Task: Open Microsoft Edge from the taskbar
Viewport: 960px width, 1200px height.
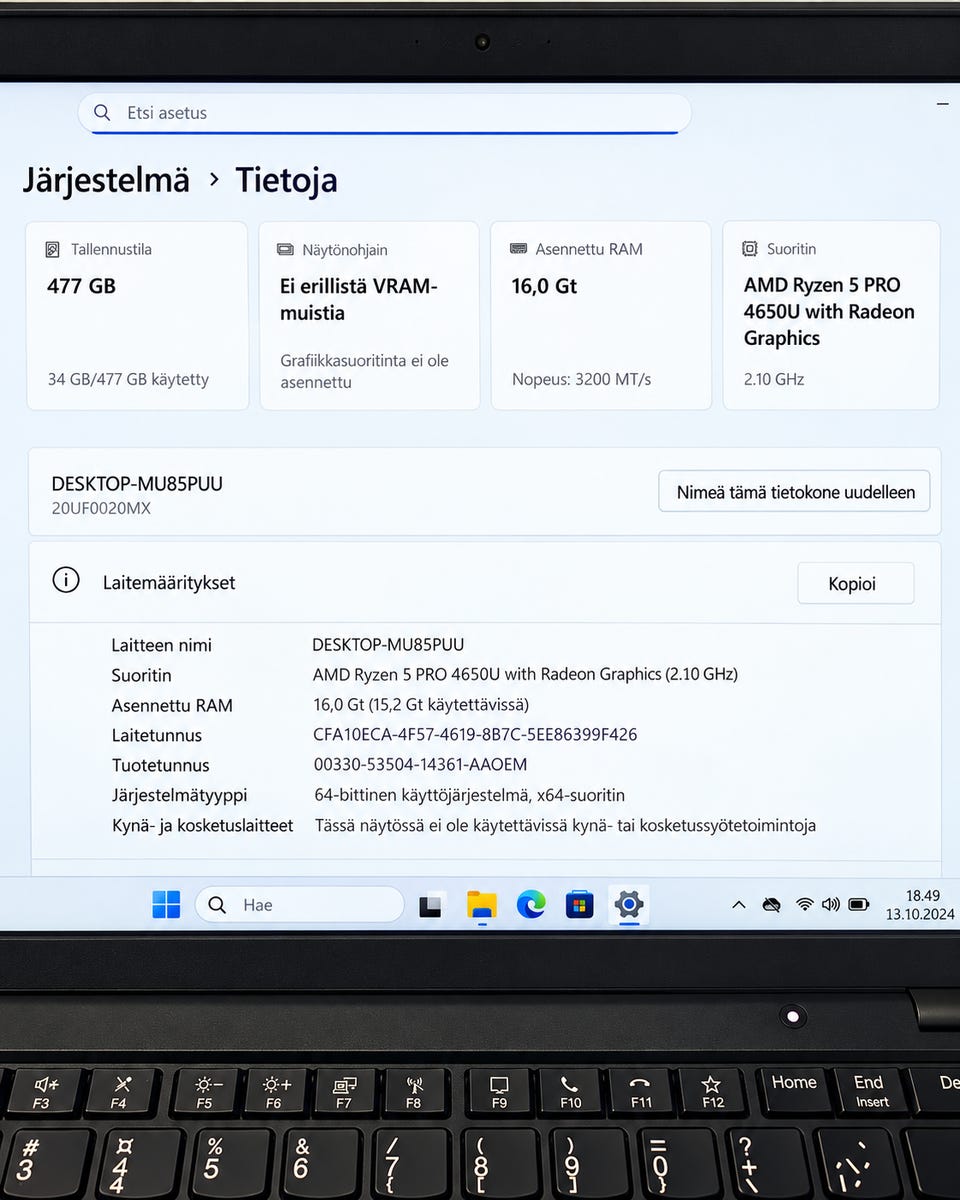Action: click(531, 905)
